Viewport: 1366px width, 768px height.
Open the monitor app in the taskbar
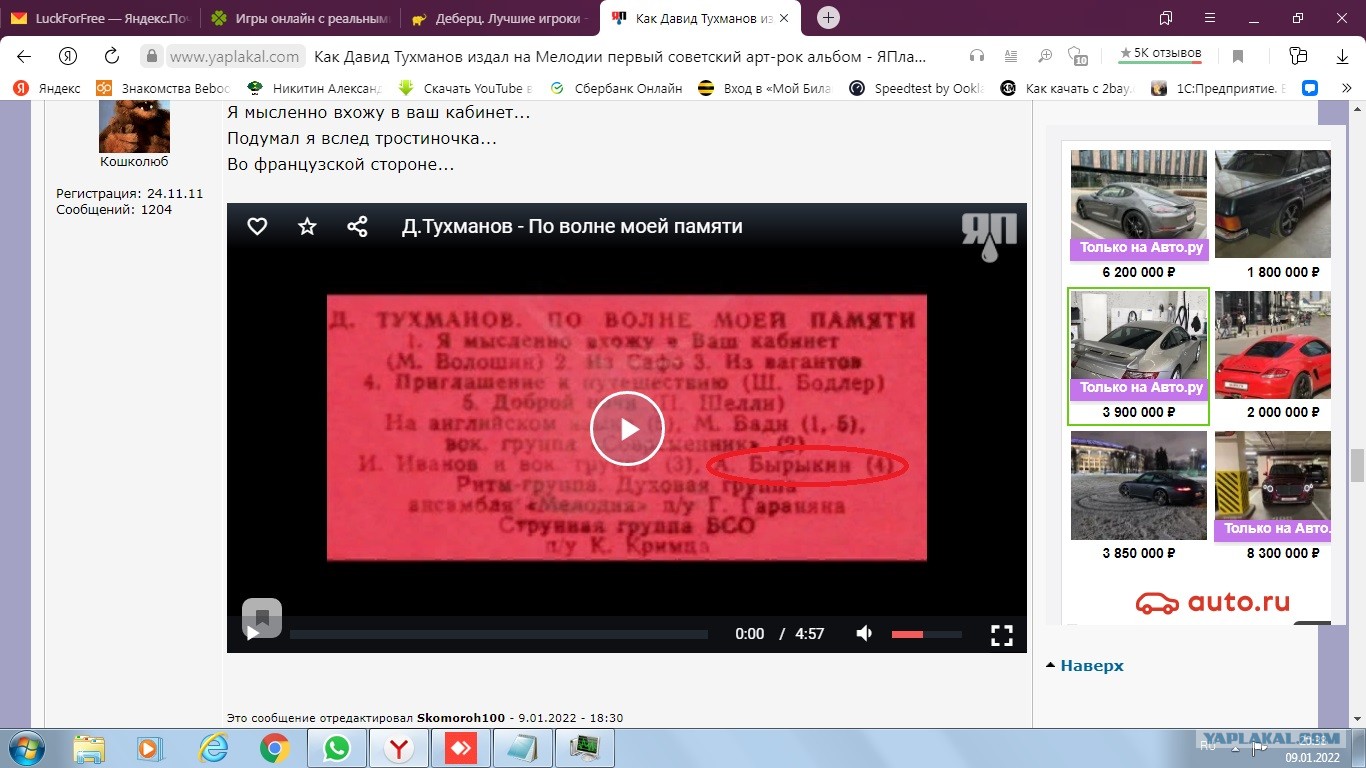pos(585,748)
